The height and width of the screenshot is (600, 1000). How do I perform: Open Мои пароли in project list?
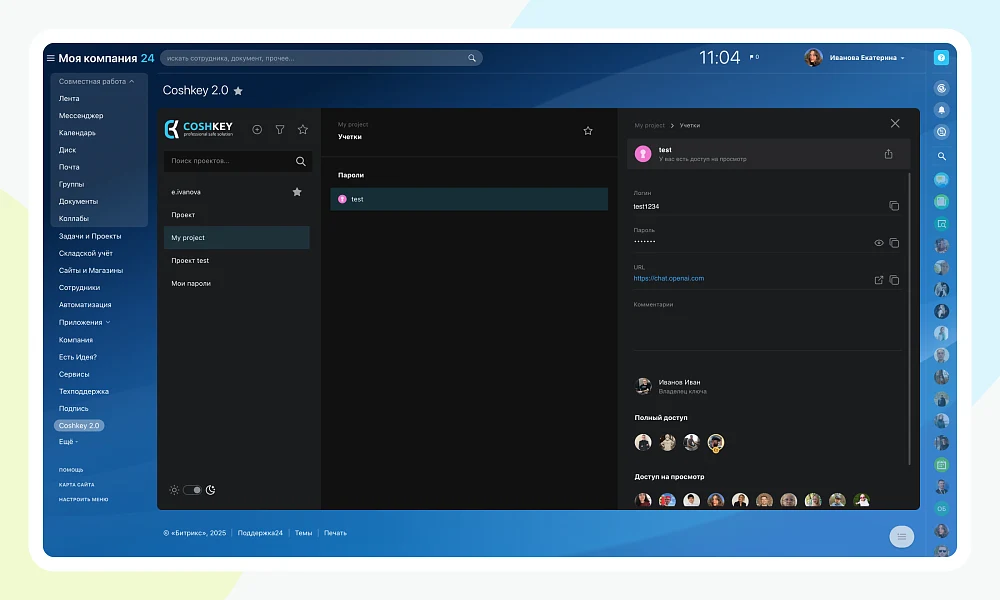point(237,284)
